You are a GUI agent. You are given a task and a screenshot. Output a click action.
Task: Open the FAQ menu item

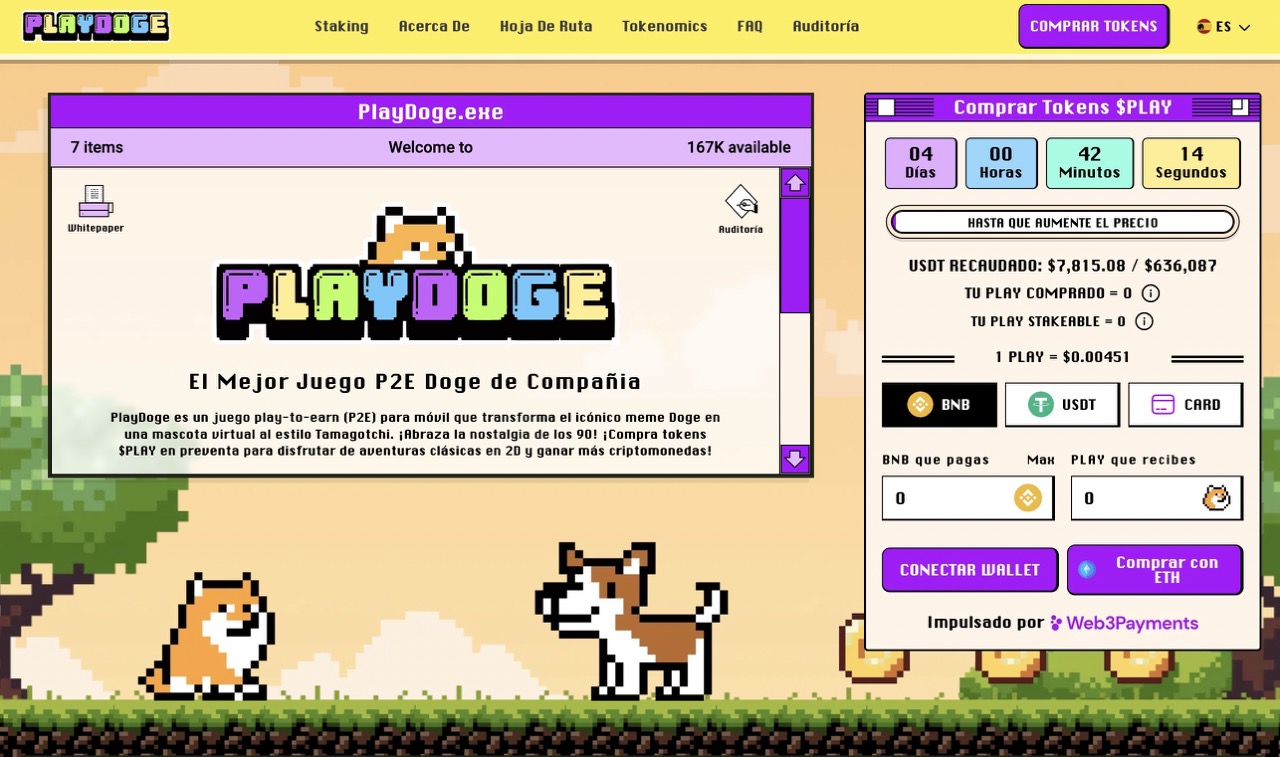tap(750, 26)
